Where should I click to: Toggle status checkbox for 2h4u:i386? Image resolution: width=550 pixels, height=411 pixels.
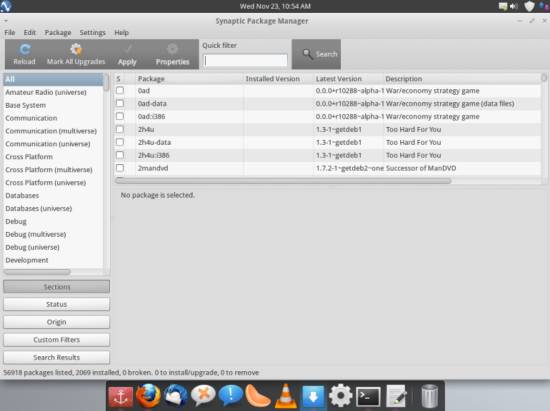(120, 155)
